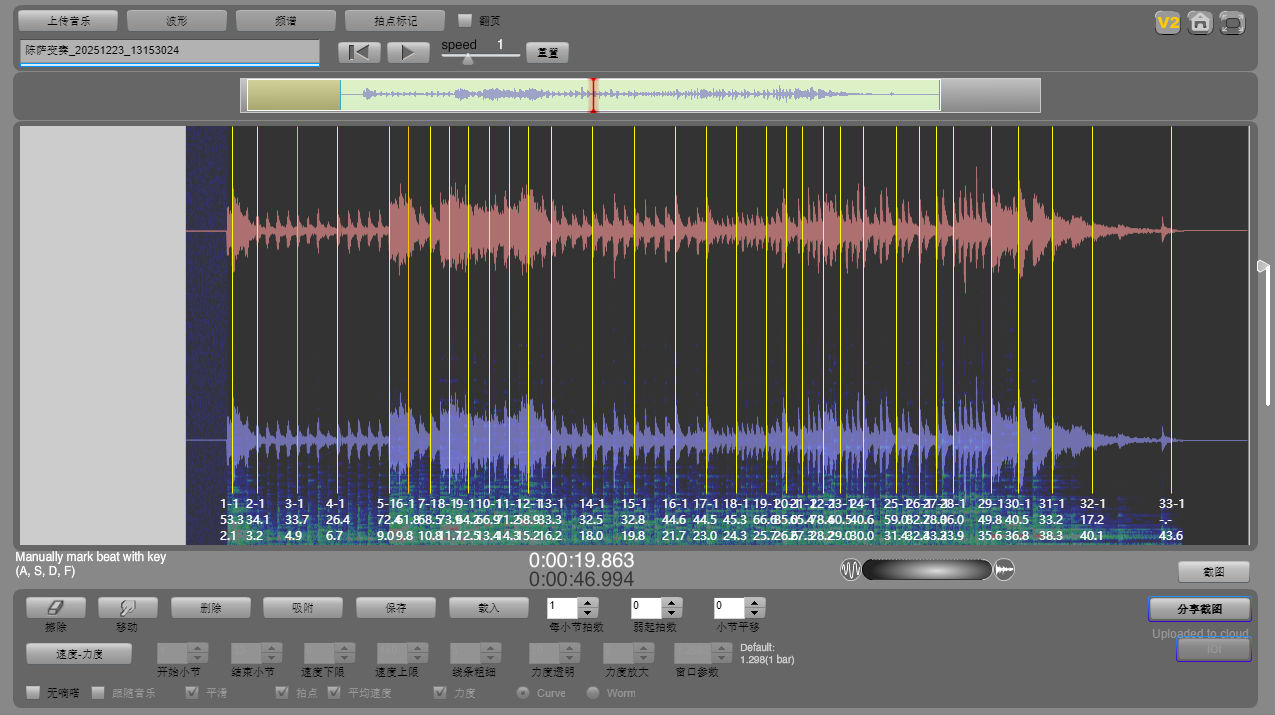Select the eraser (擦除) tool
Image resolution: width=1275 pixels, height=715 pixels.
pyautogui.click(x=55, y=607)
